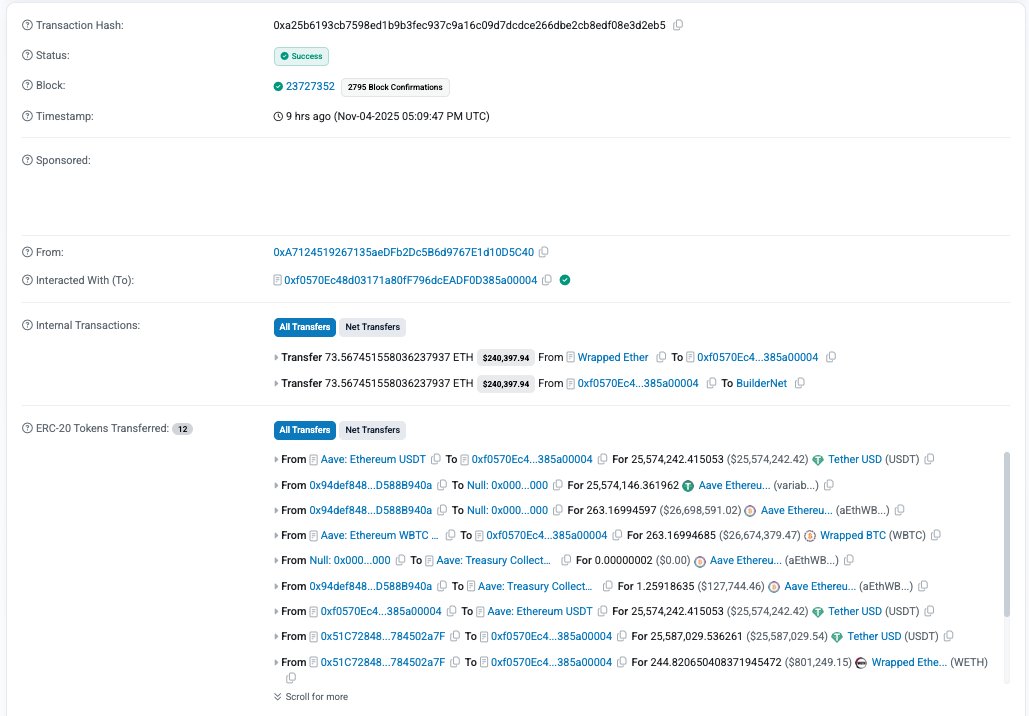Click the Wrapped Ether WETH token icon
Screen dimensions: 1029x716
861,663
